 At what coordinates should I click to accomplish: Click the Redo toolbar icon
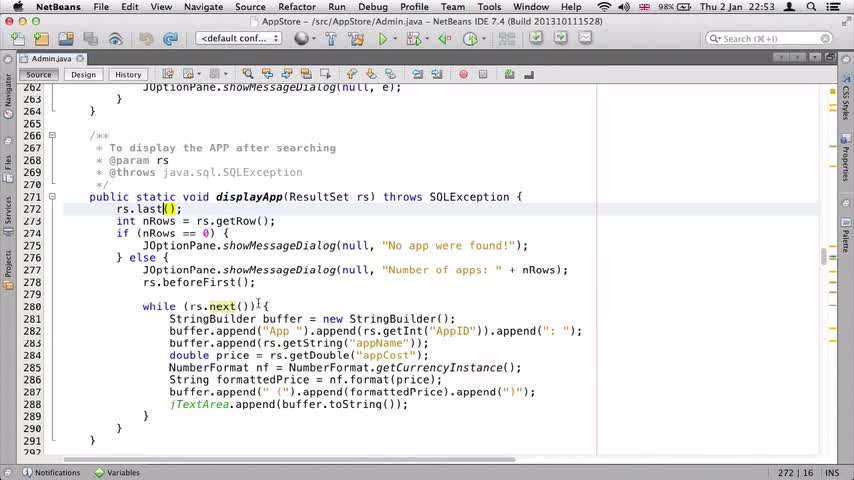click(x=170, y=39)
